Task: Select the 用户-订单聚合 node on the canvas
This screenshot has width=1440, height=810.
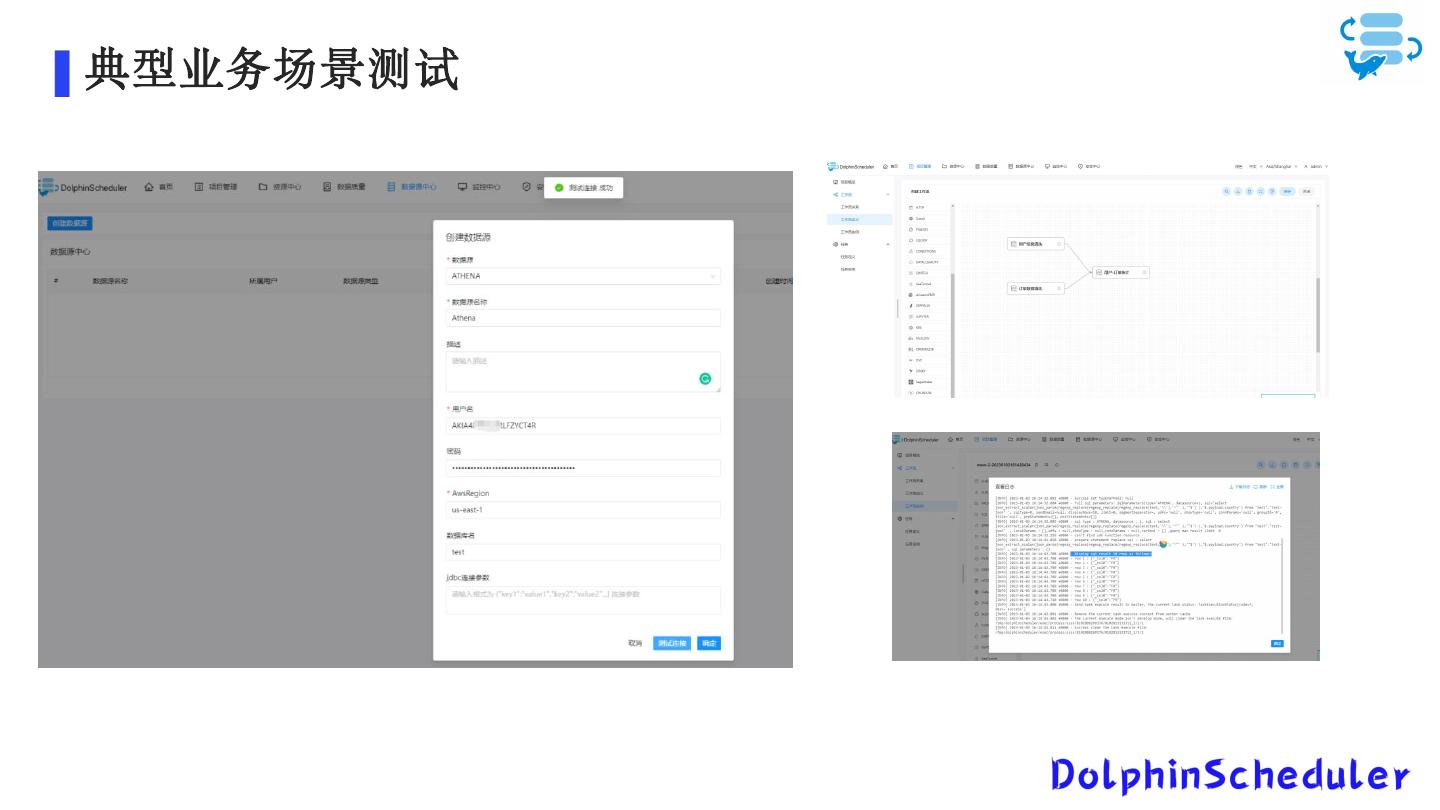Action: [1122, 272]
